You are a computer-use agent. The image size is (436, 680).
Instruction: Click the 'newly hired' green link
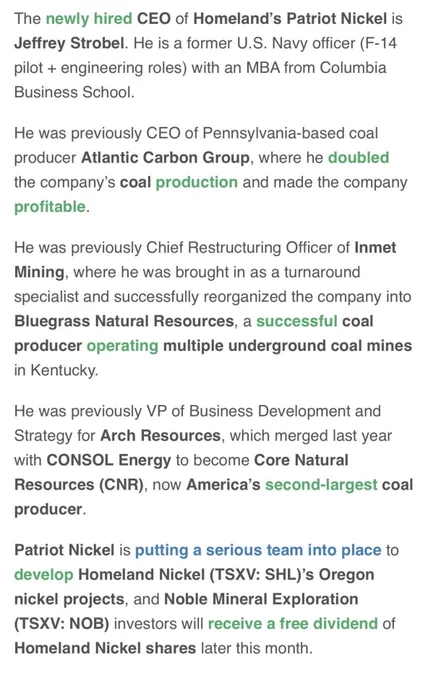tap(89, 19)
